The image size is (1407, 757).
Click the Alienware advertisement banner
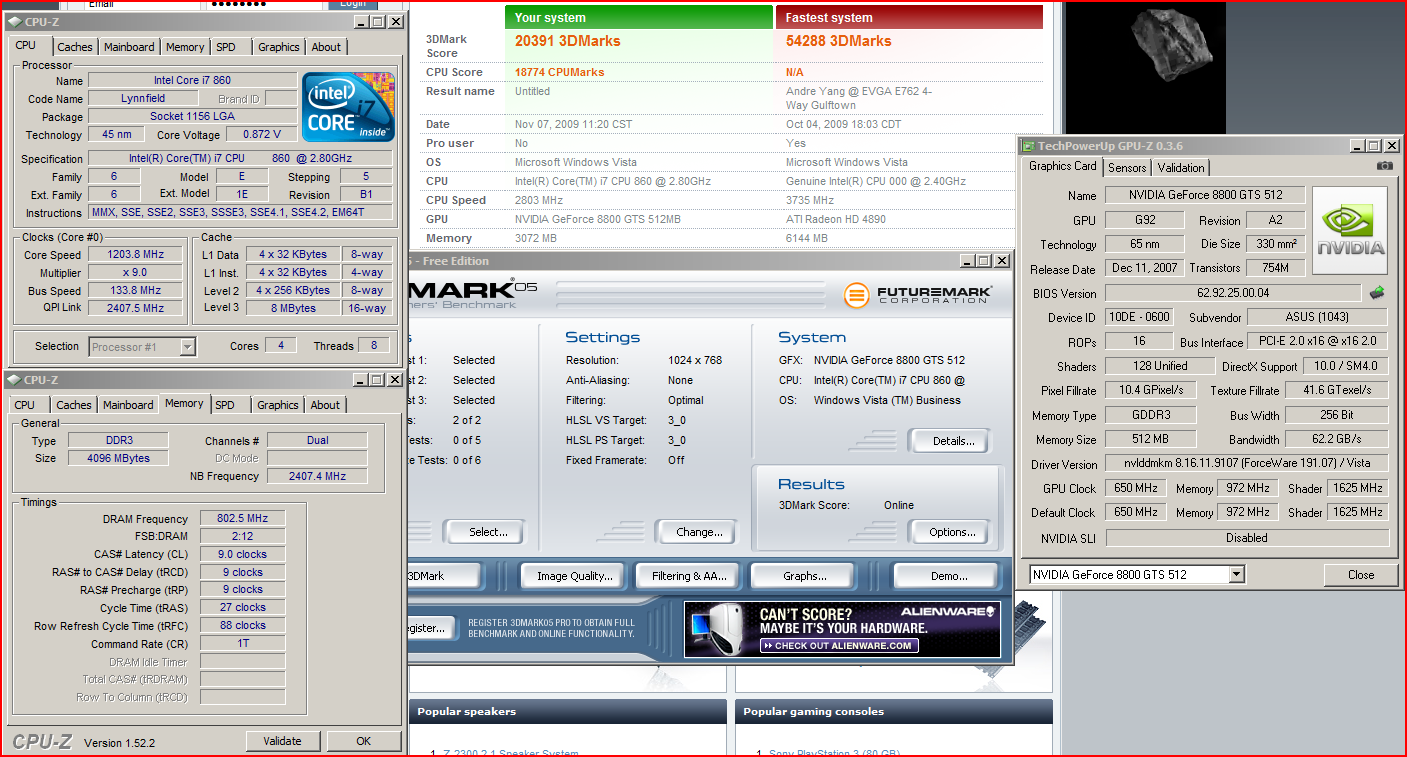(842, 629)
